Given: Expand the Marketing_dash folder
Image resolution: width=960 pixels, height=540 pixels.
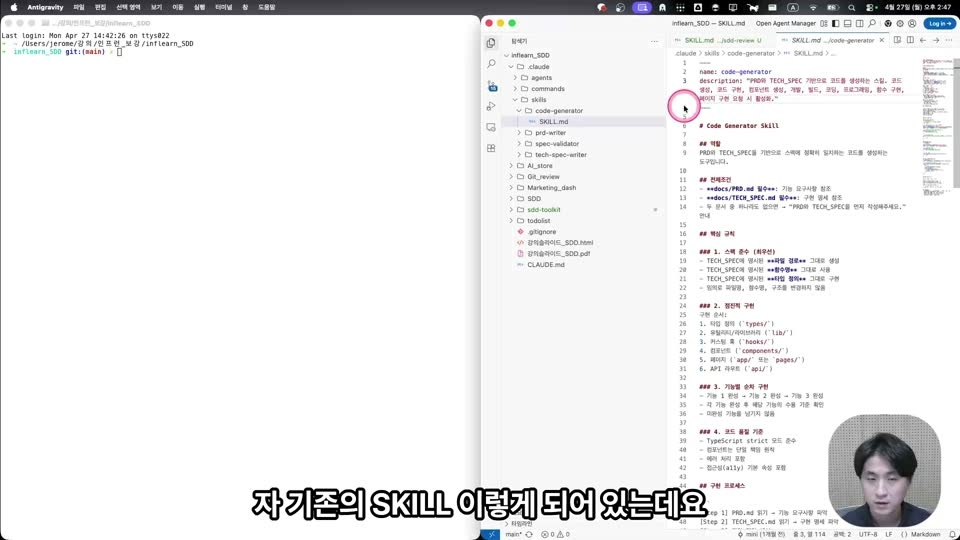Looking at the screenshot, I should tap(511, 187).
